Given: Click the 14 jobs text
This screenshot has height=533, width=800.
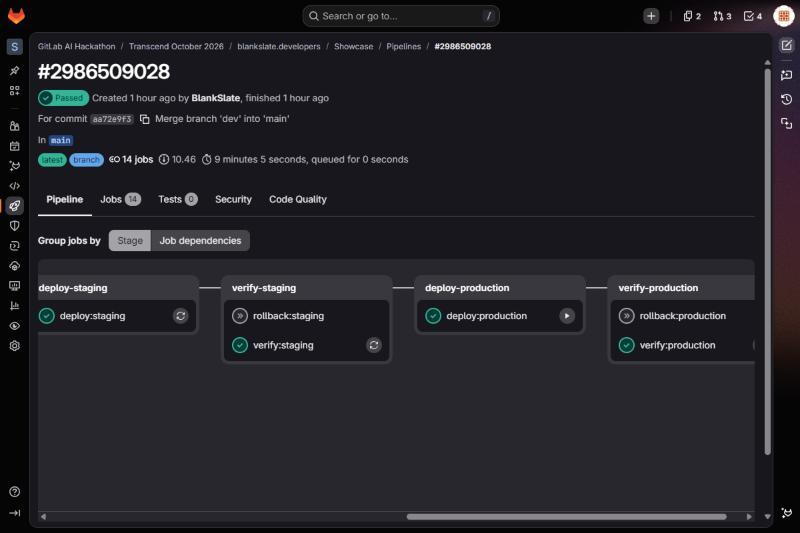Looking at the screenshot, I should [137, 160].
